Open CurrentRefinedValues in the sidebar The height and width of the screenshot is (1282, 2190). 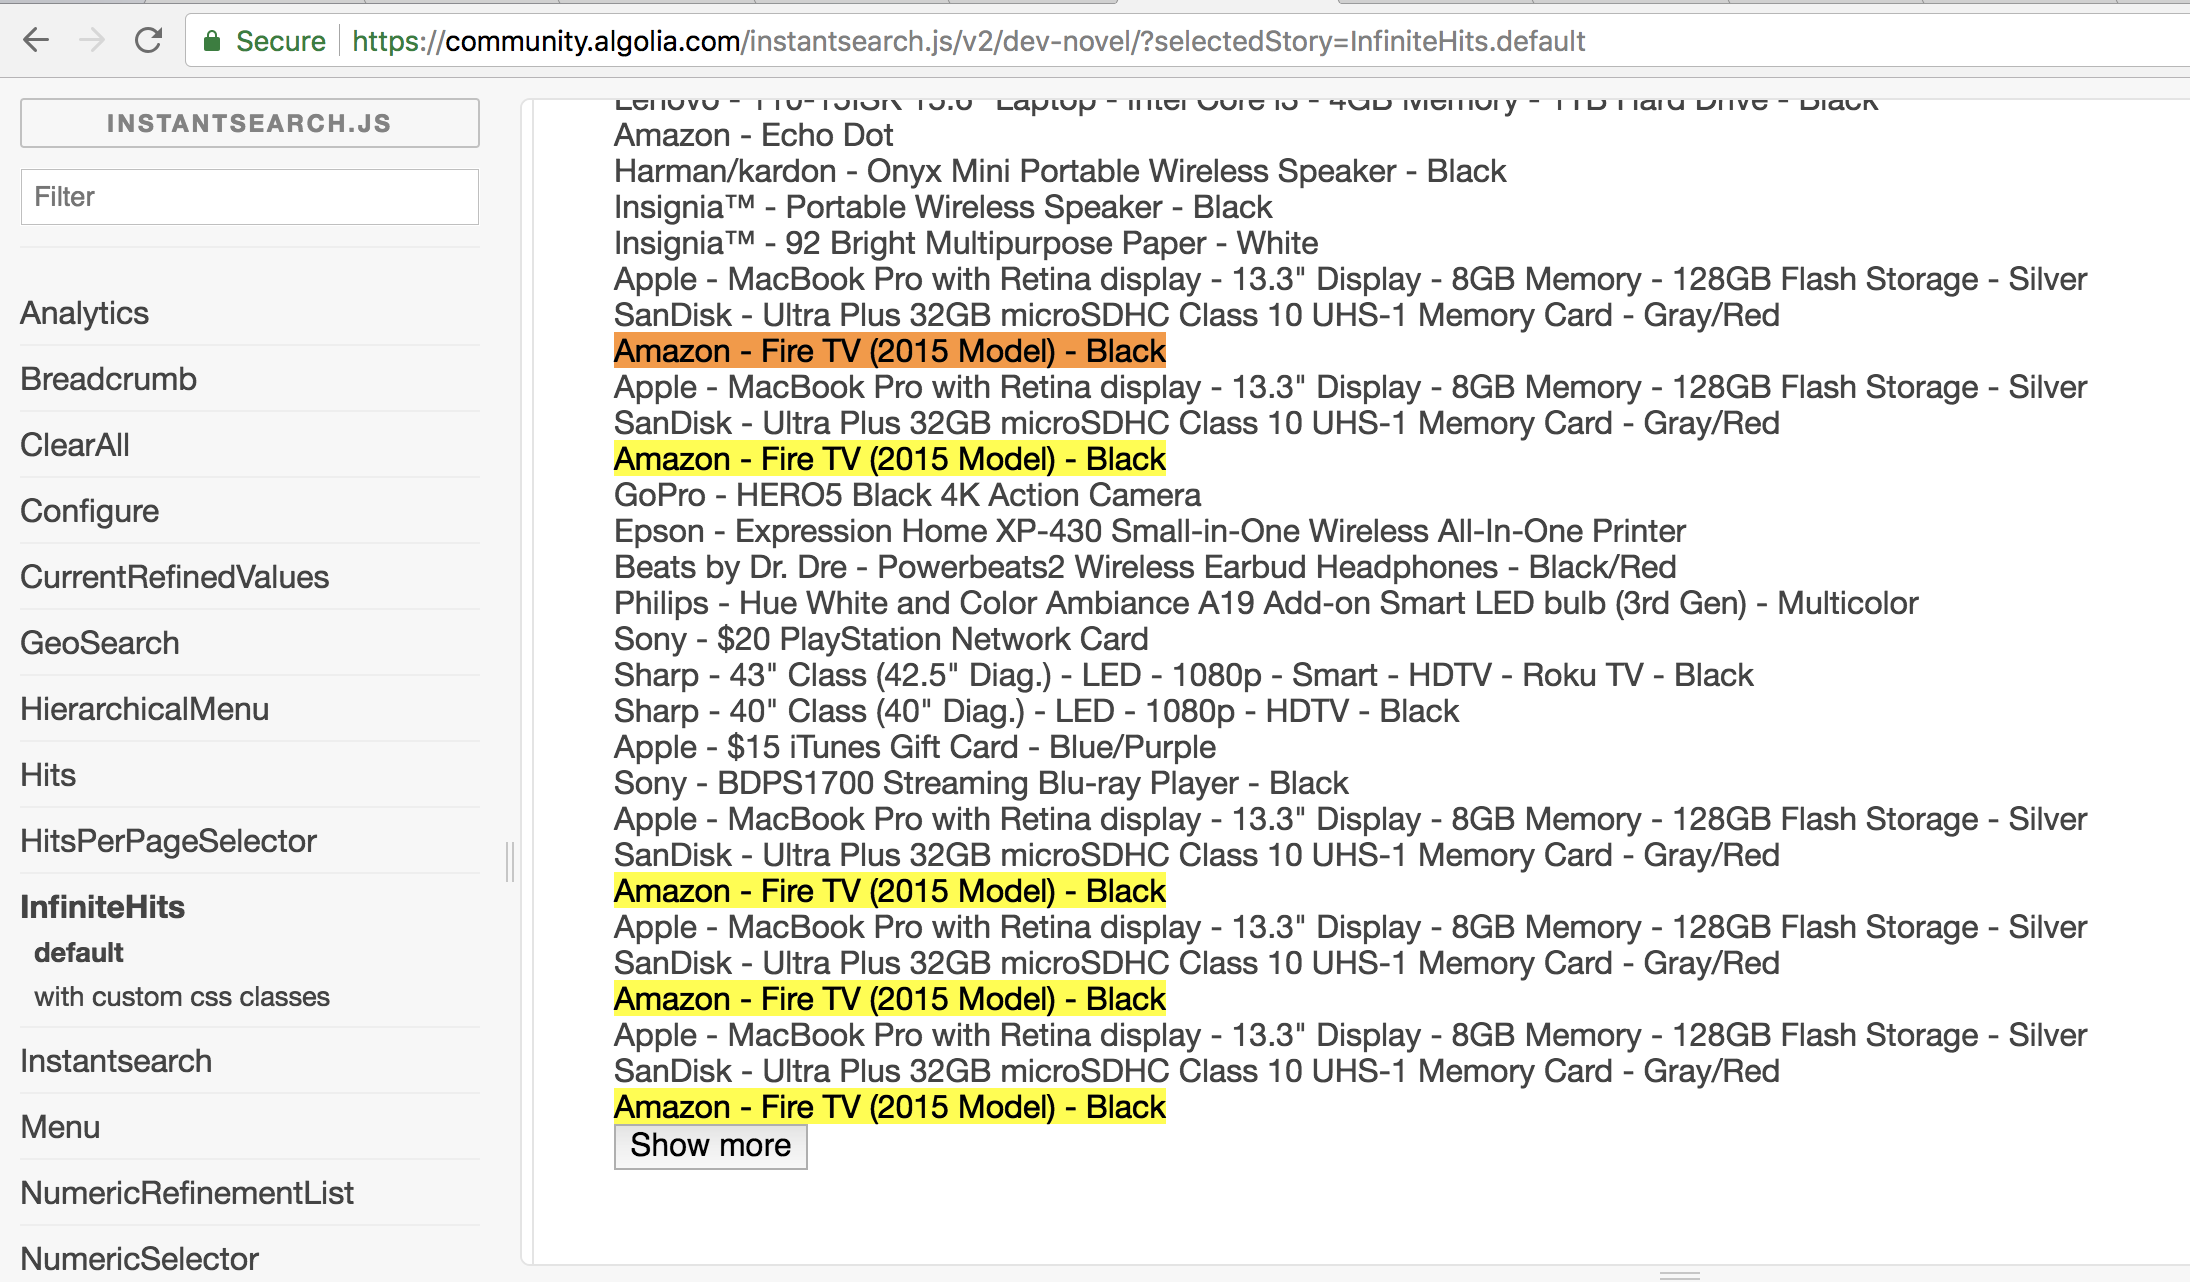175,577
